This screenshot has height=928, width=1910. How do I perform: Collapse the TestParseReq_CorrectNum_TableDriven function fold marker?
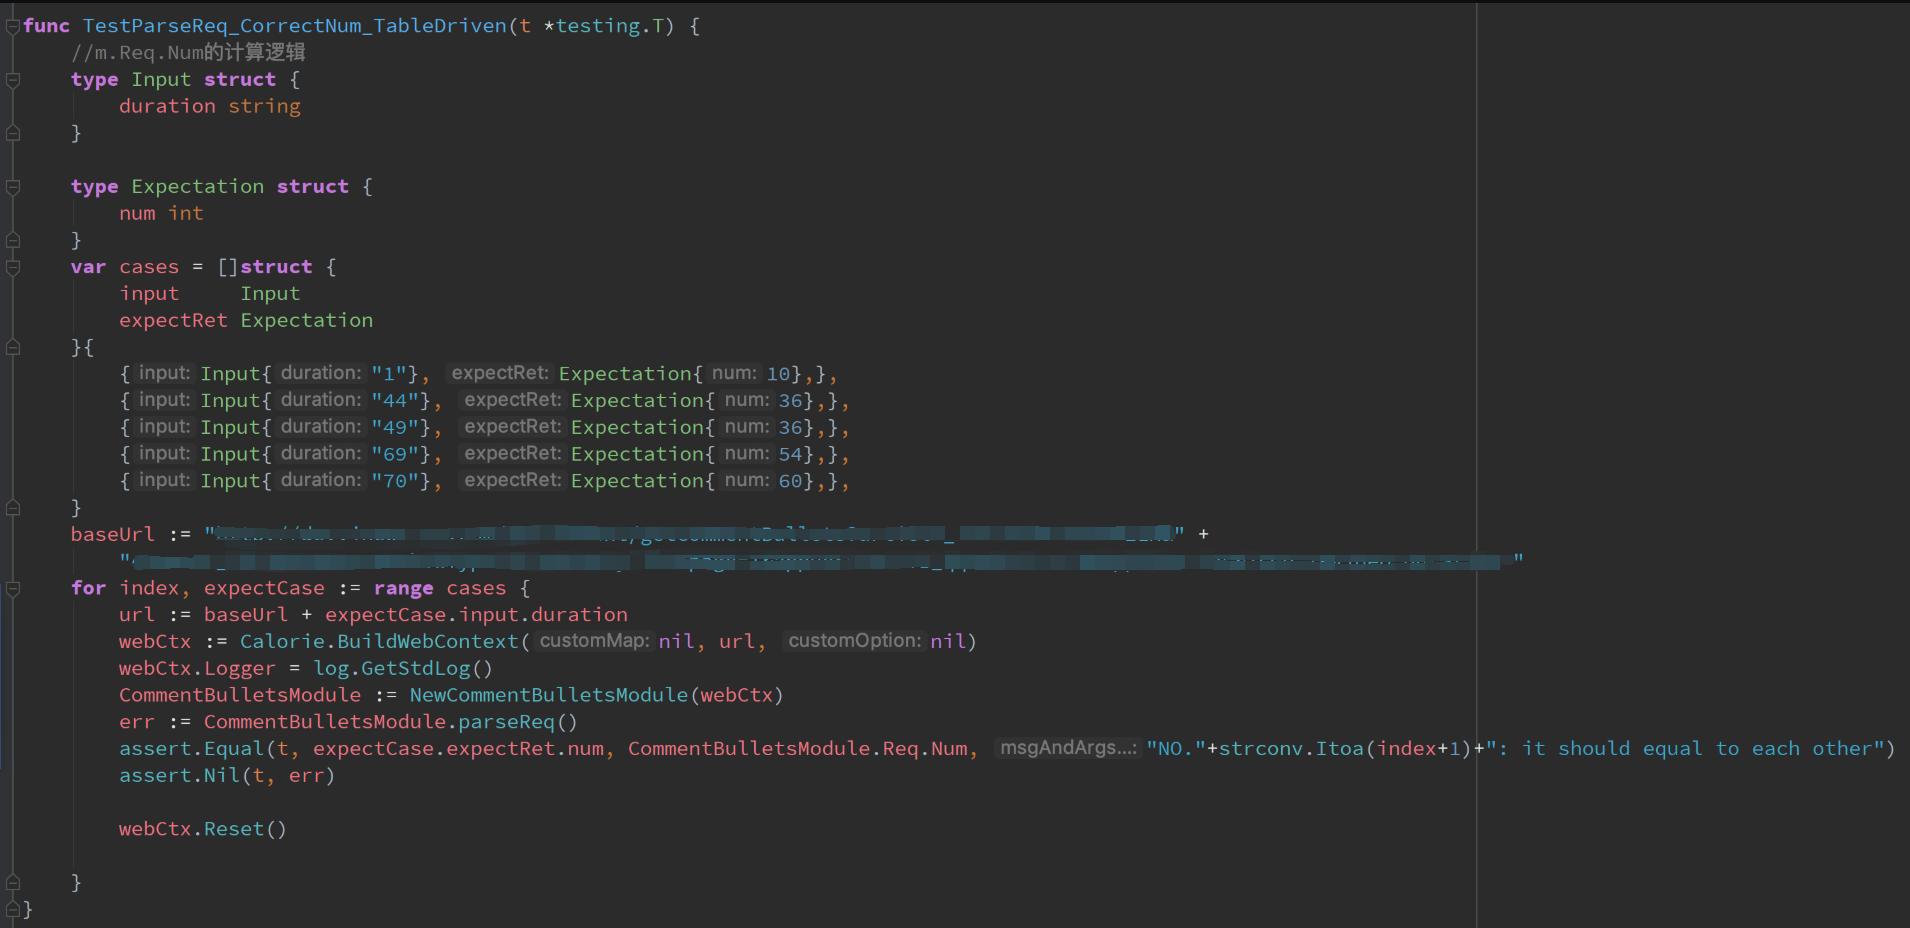[13, 26]
